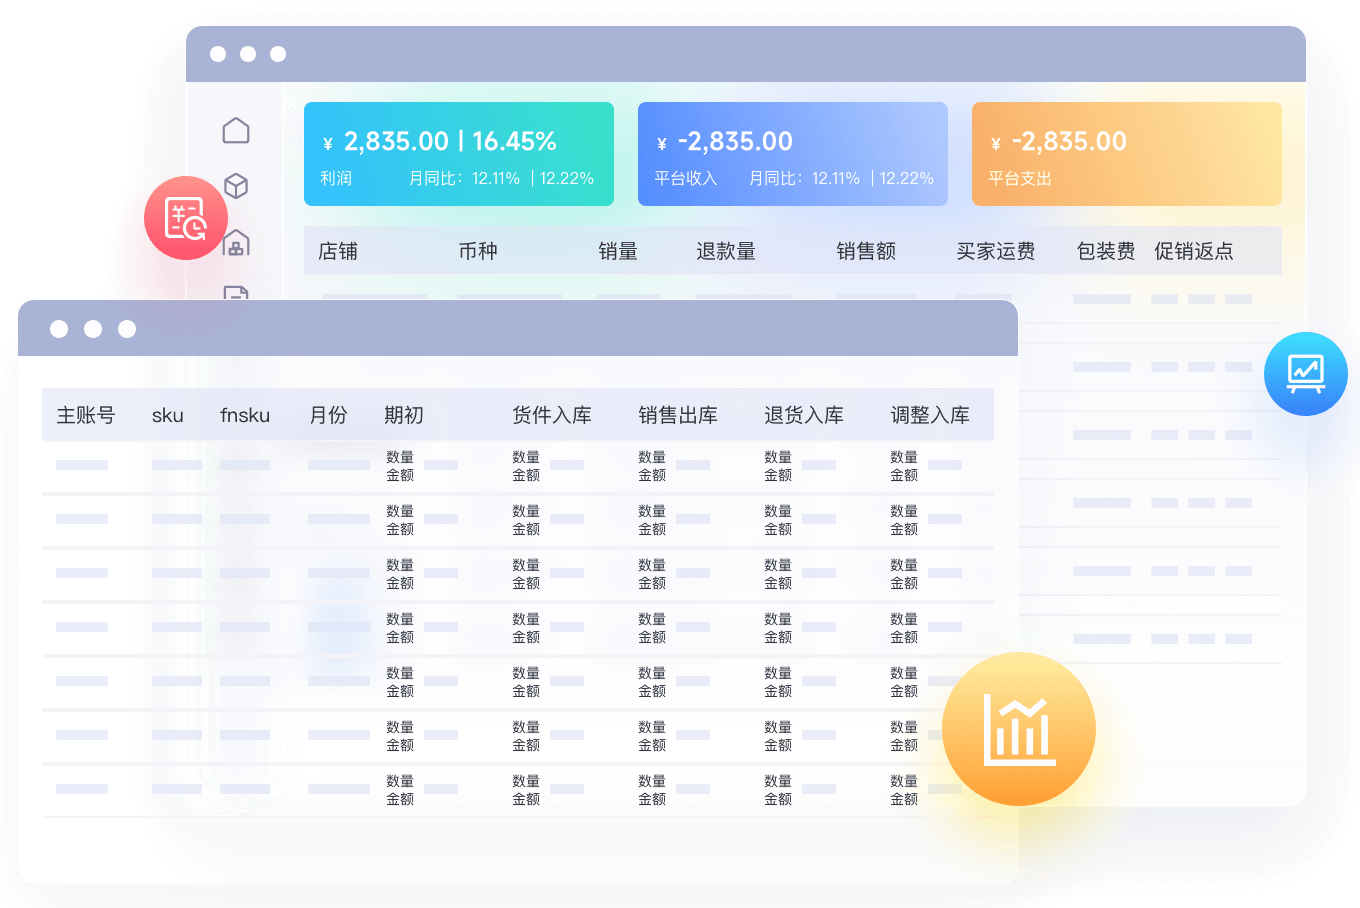Select the 利润 profit summary card
This screenshot has width=1360, height=908.
(x=458, y=154)
